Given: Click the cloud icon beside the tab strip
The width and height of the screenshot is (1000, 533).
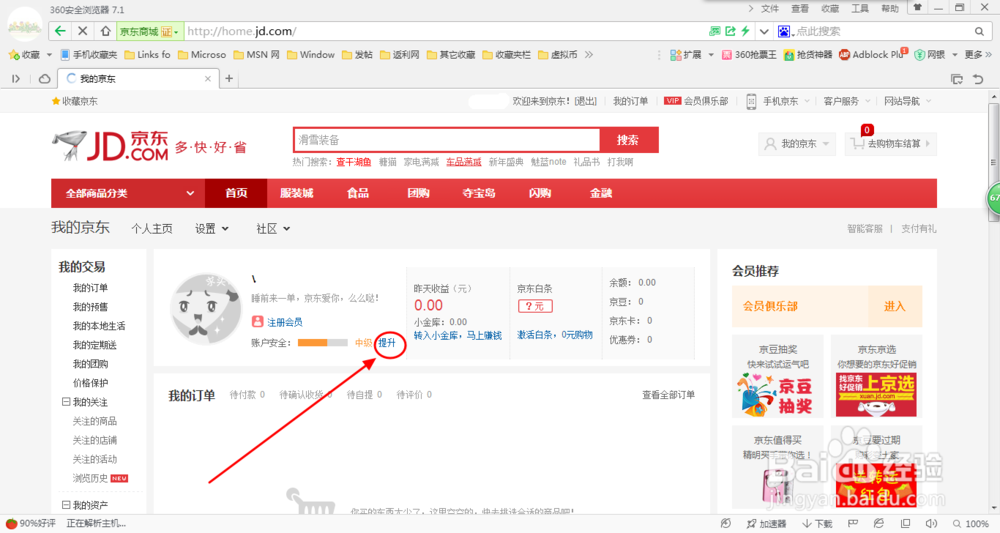Looking at the screenshot, I should point(45,78).
